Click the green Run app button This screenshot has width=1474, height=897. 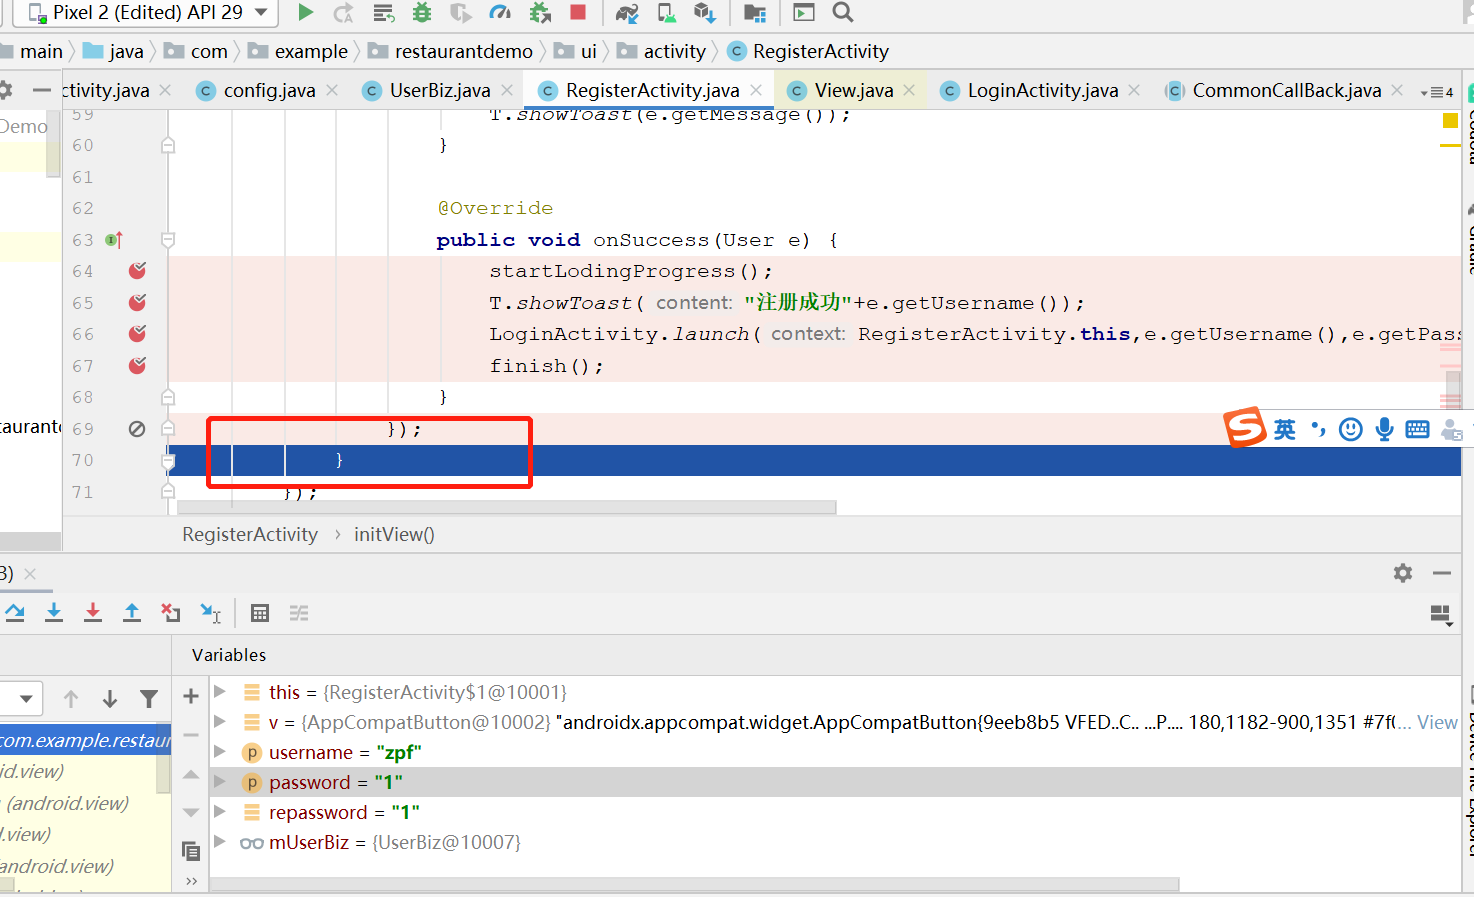click(306, 12)
